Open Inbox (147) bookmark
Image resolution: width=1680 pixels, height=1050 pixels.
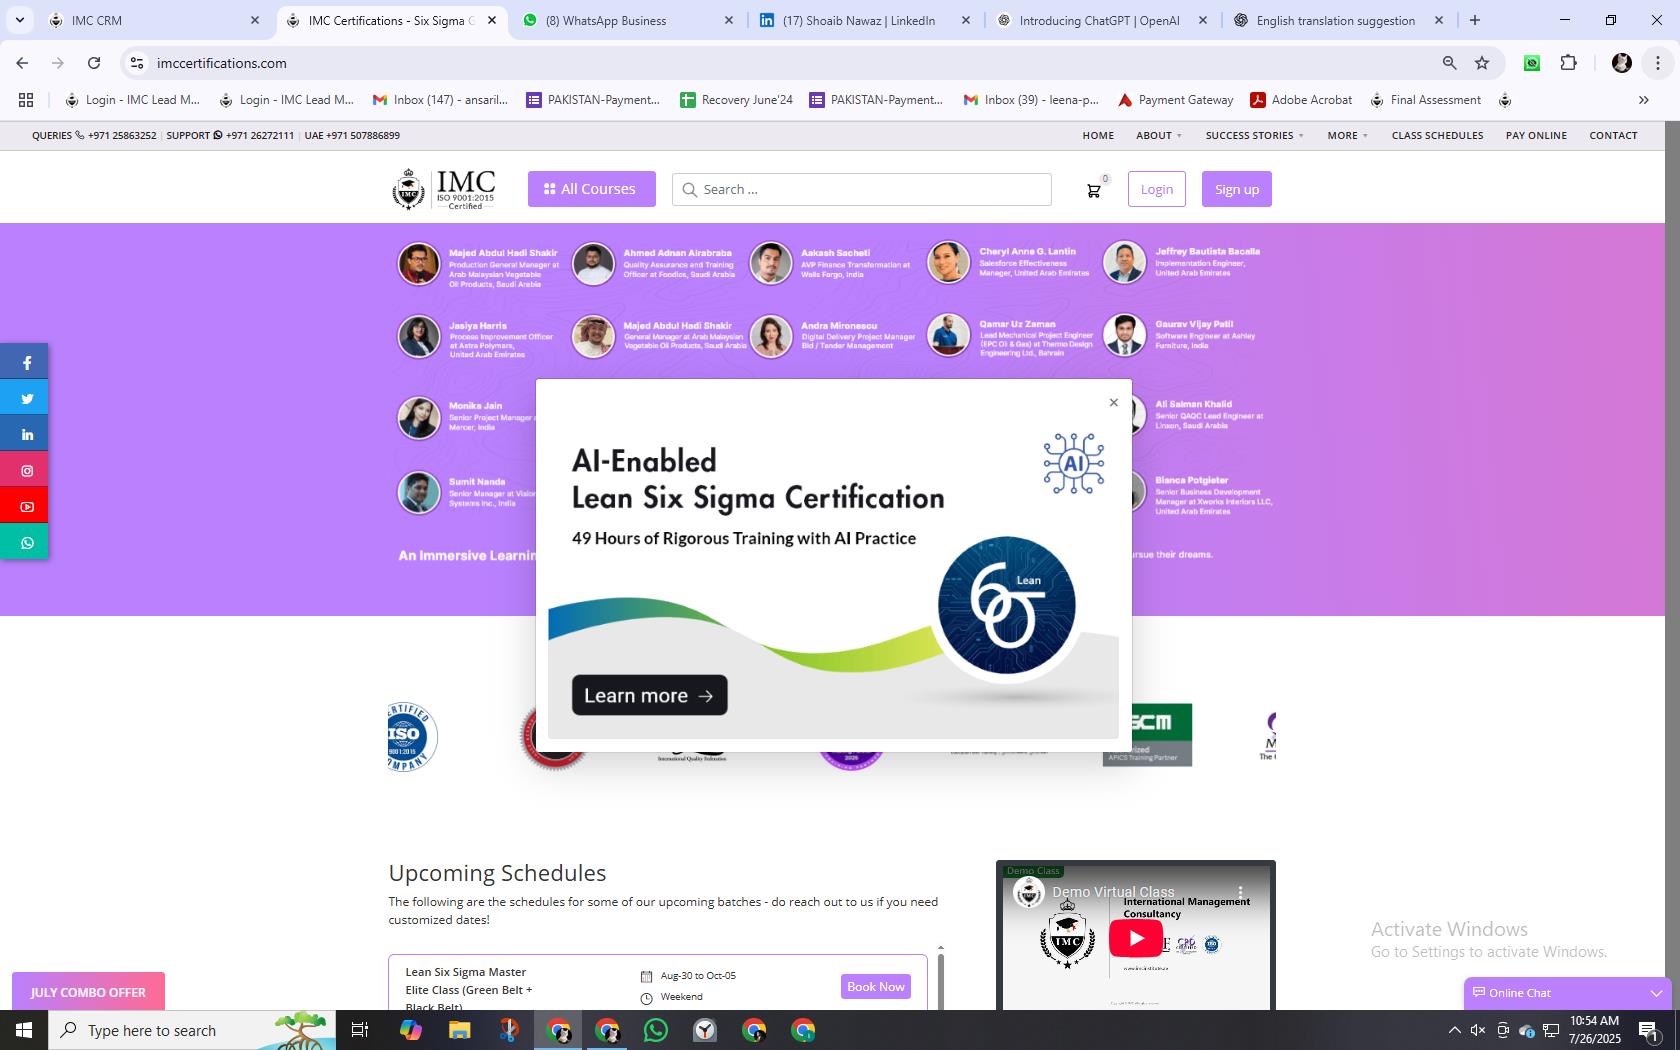coord(440,100)
